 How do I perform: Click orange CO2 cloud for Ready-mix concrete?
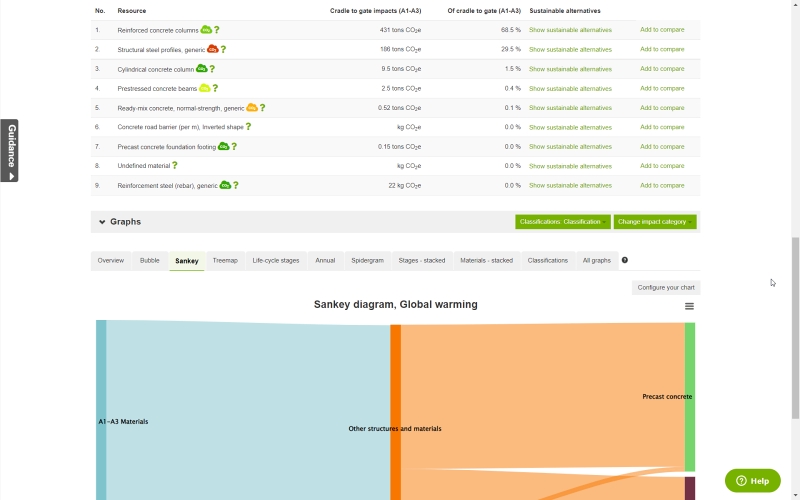tap(252, 107)
